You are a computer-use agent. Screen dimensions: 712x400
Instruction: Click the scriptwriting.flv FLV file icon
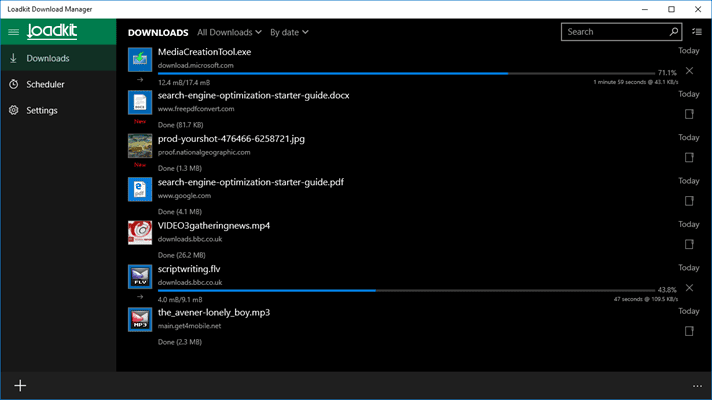[x=140, y=277]
